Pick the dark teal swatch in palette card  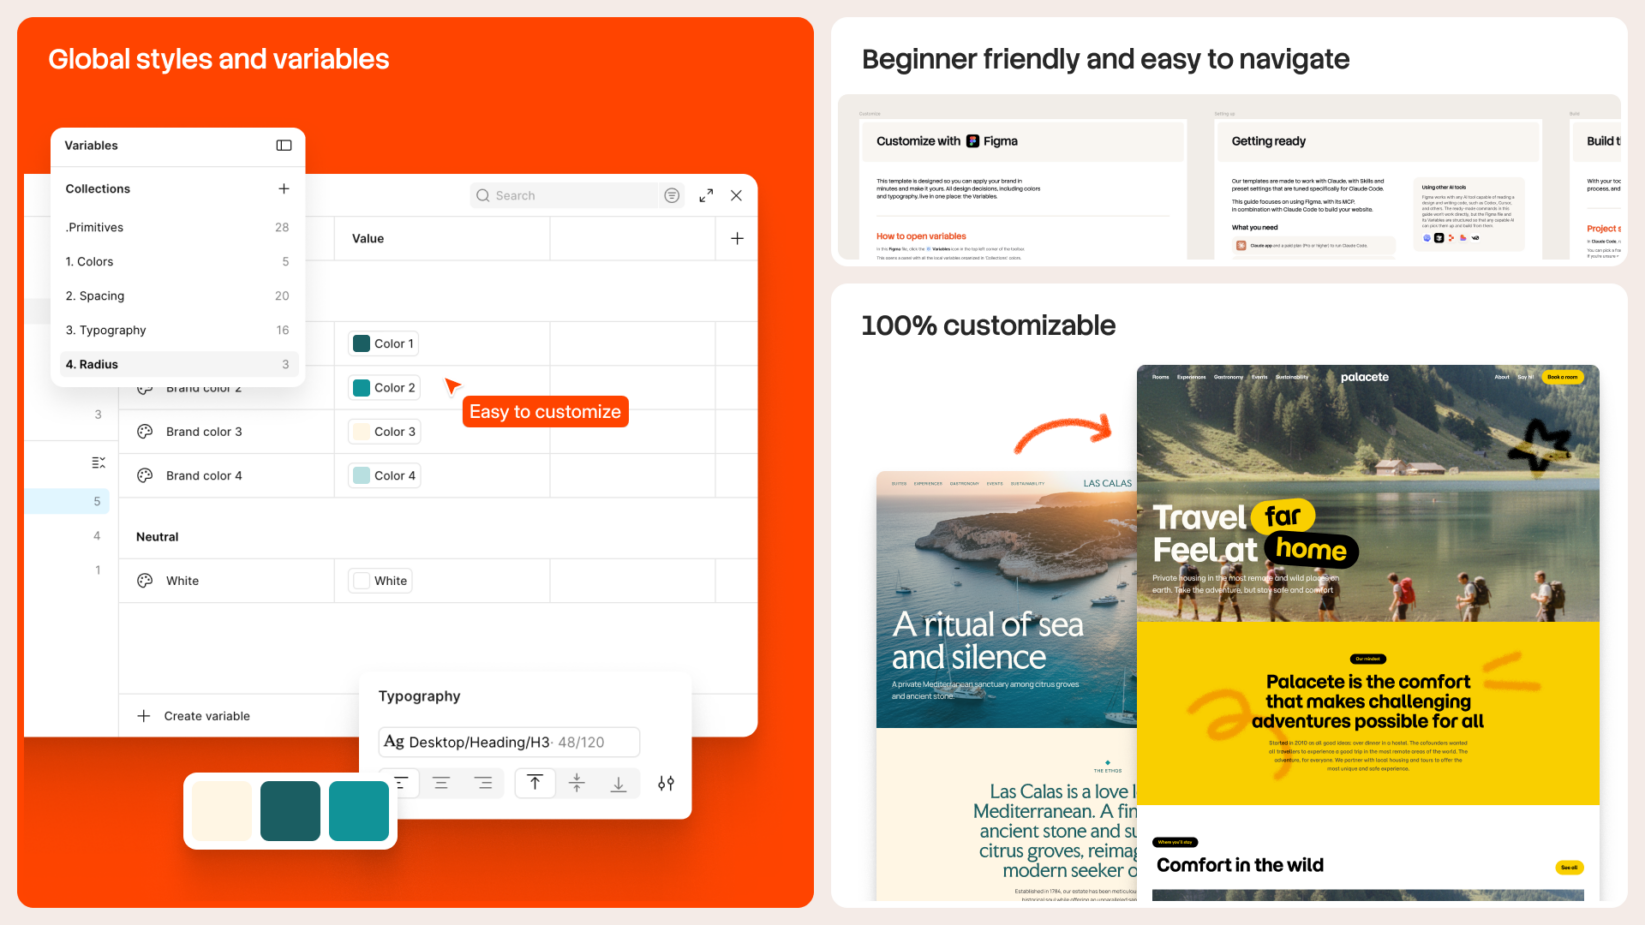click(x=290, y=811)
